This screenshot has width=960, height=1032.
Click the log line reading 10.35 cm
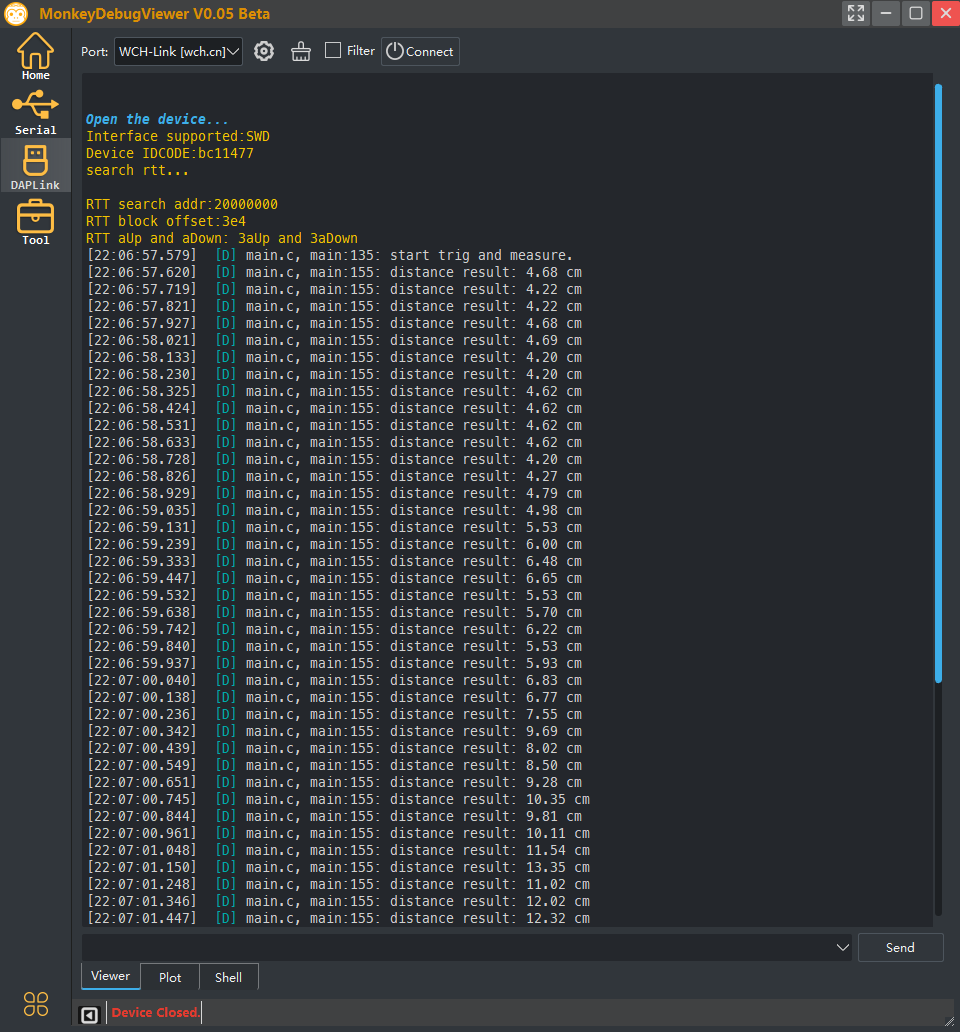tap(338, 800)
